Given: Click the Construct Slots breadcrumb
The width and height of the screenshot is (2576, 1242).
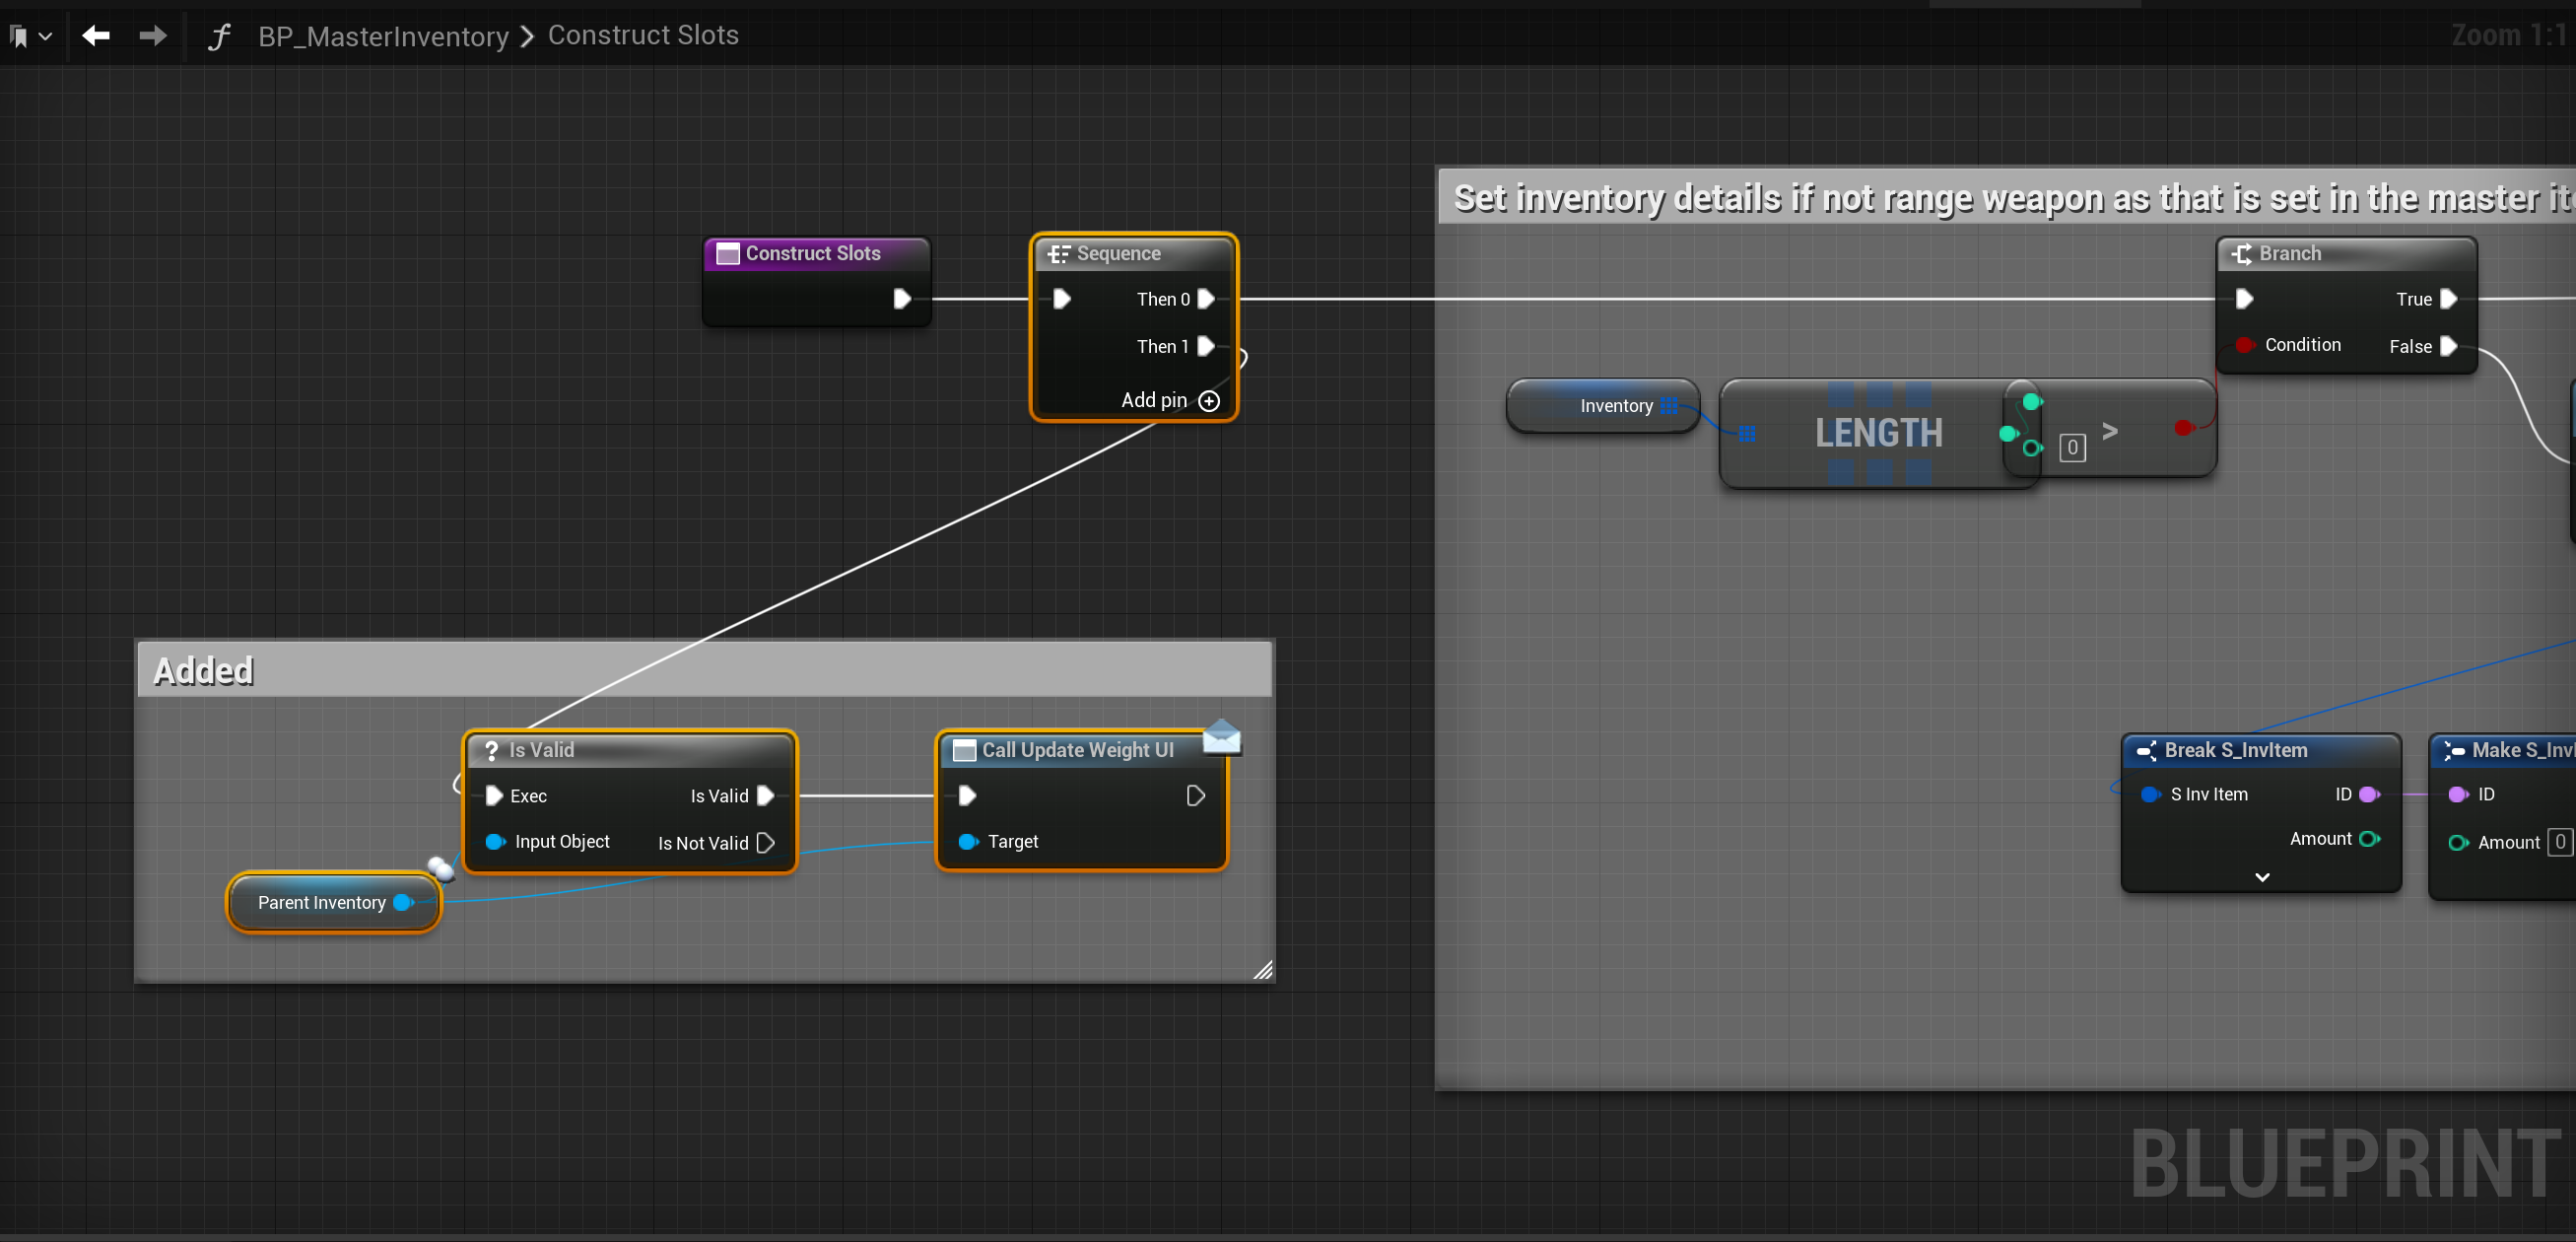Looking at the screenshot, I should 643,35.
